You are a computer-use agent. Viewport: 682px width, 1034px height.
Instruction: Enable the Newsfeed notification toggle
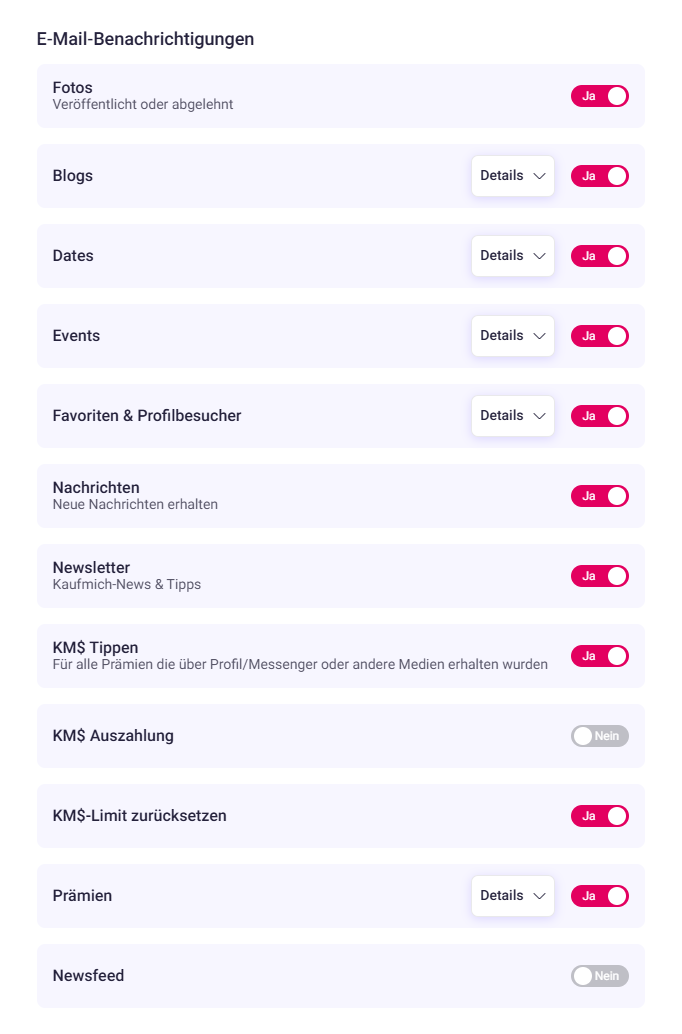pos(600,976)
